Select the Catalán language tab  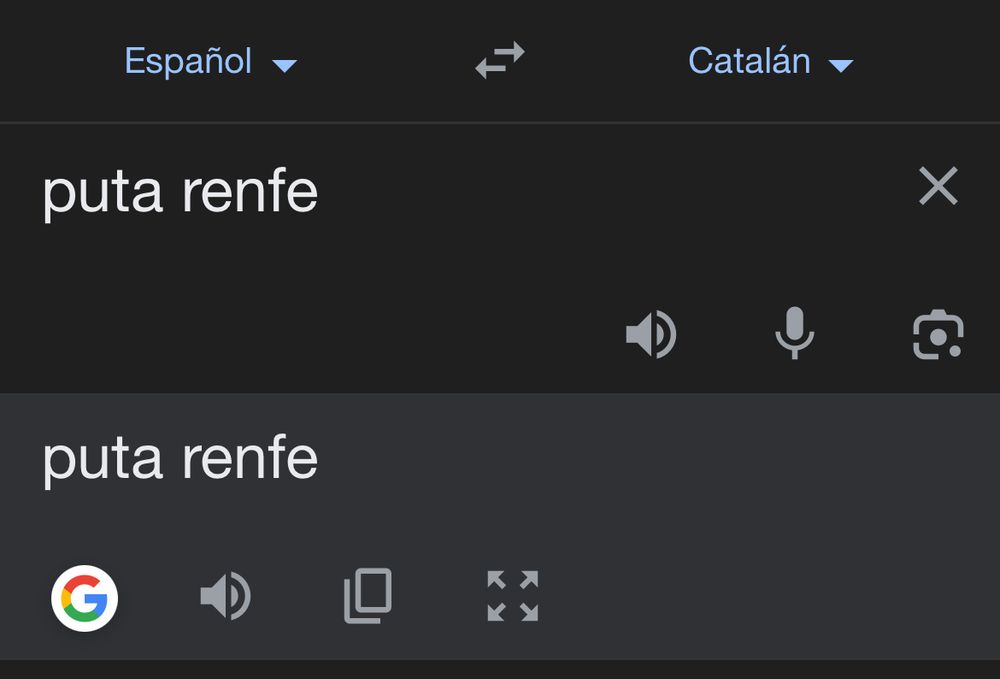pos(750,61)
